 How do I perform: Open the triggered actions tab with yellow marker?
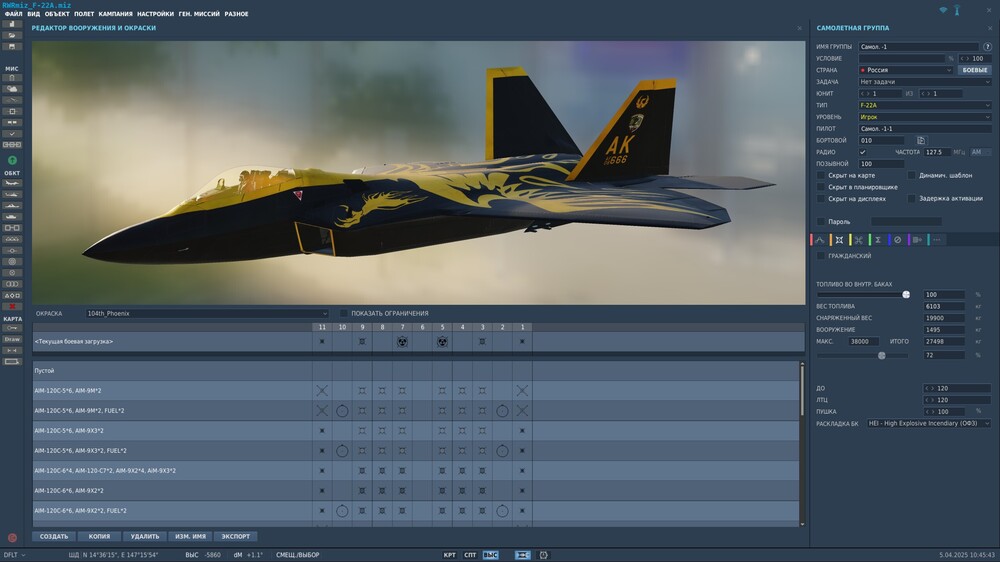pyautogui.click(x=858, y=240)
